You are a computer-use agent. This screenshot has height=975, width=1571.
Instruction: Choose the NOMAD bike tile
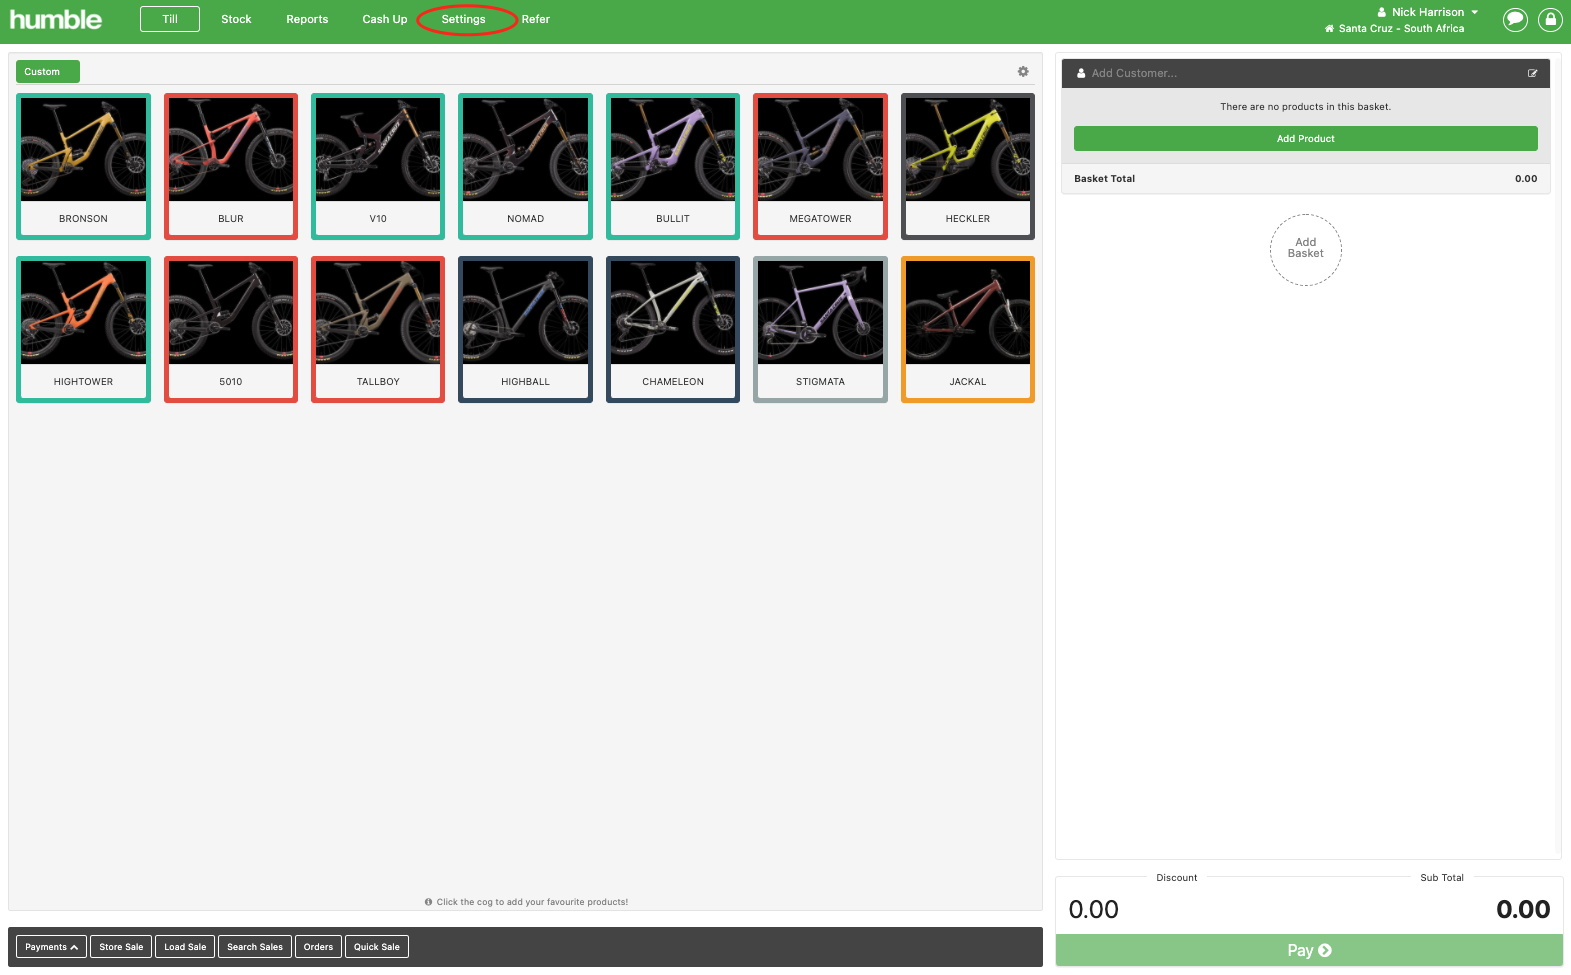(525, 167)
